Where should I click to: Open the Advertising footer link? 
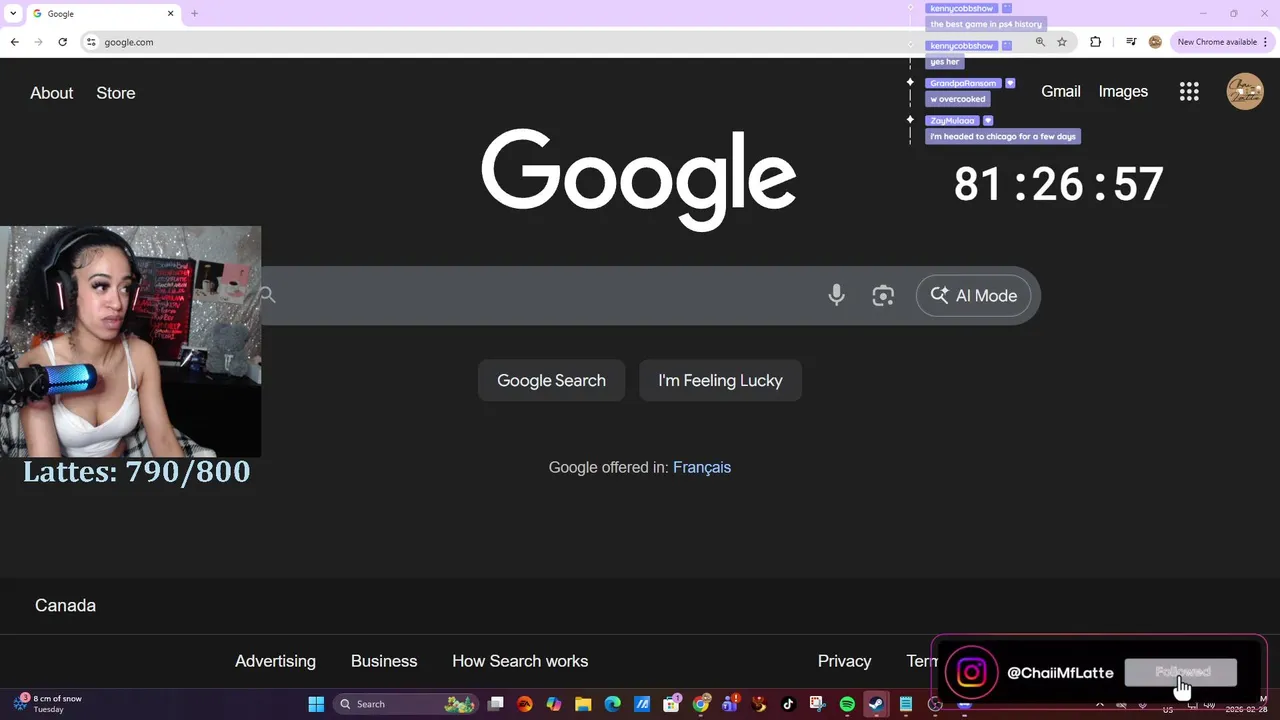[x=275, y=661]
